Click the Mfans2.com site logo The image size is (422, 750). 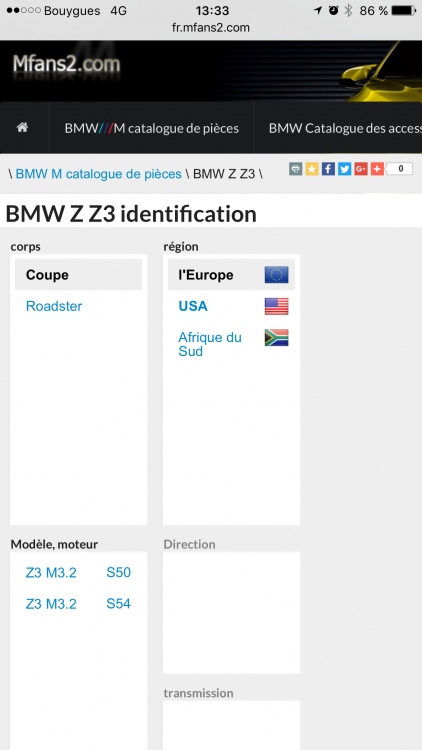tap(66, 64)
